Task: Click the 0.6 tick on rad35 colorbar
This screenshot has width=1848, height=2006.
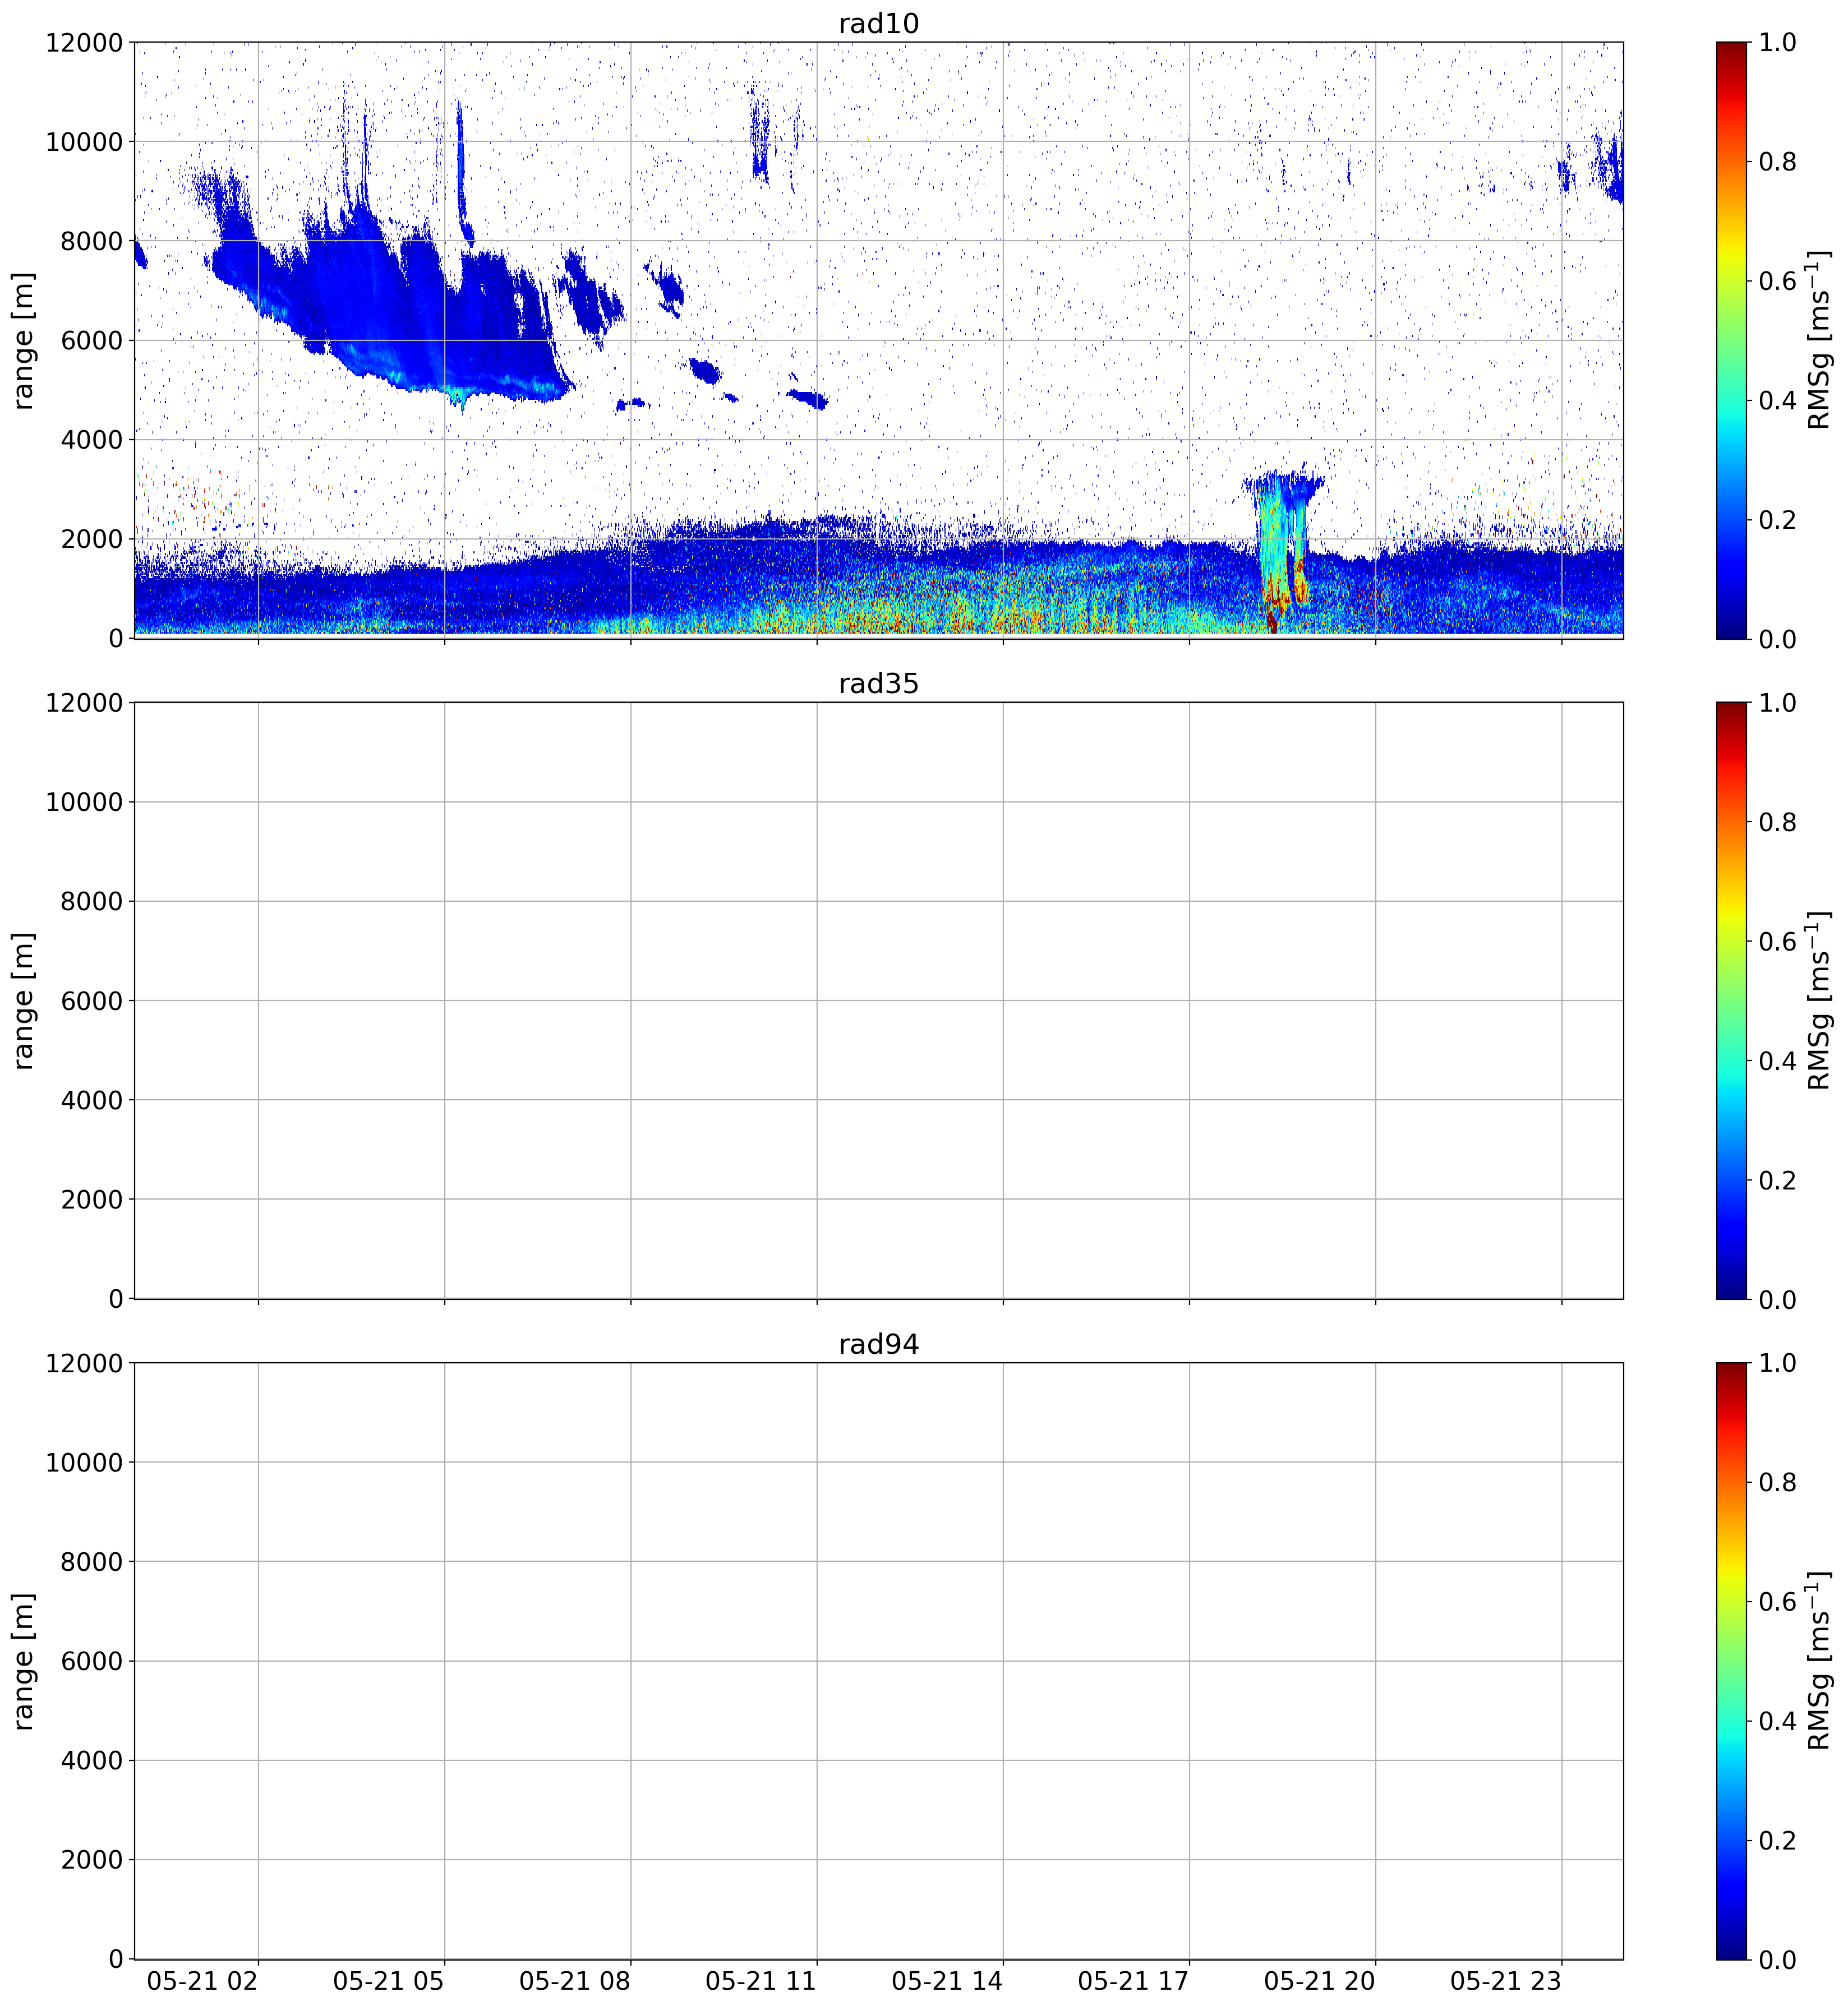Action: coord(1778,942)
